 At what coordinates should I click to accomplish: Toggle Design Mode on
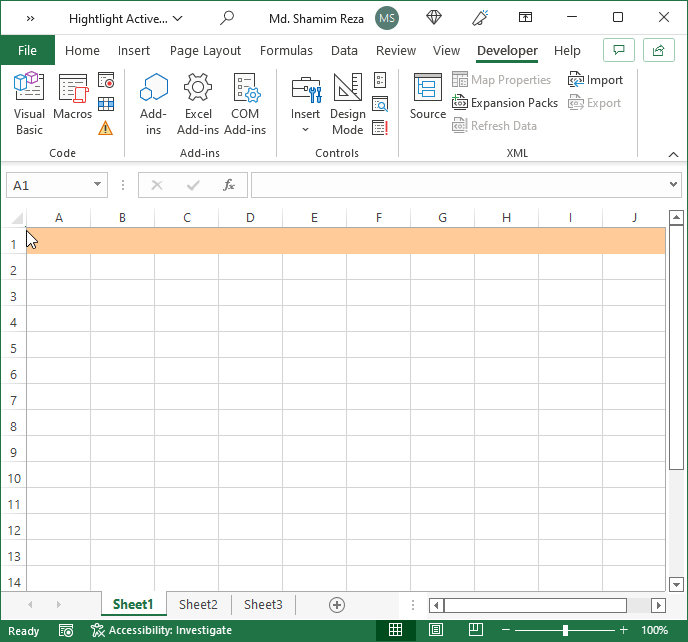[x=348, y=104]
